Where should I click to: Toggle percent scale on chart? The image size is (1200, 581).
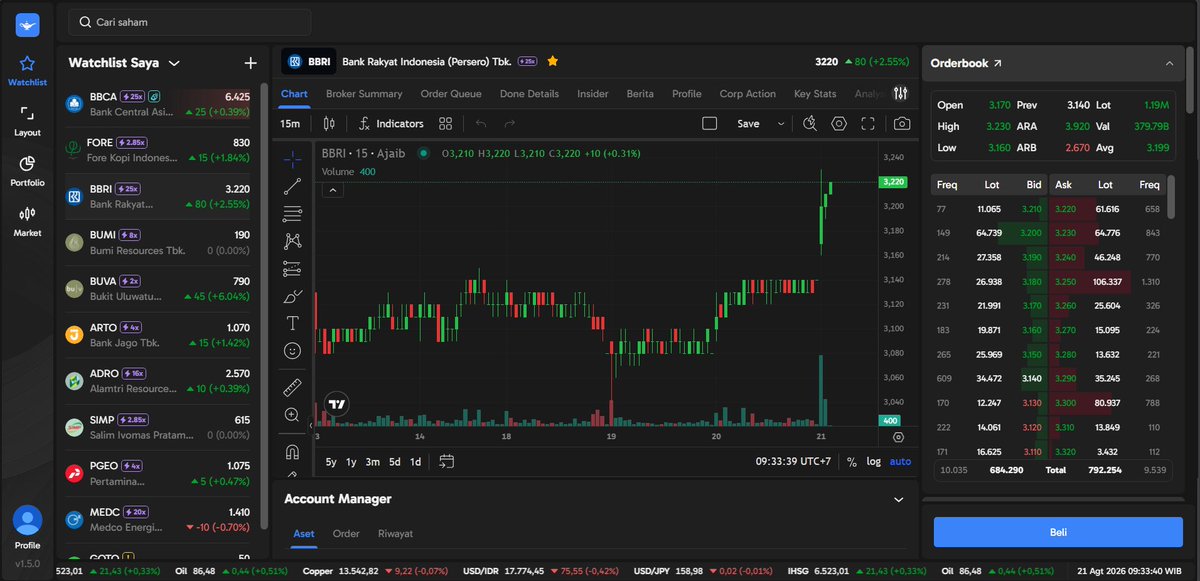click(852, 462)
